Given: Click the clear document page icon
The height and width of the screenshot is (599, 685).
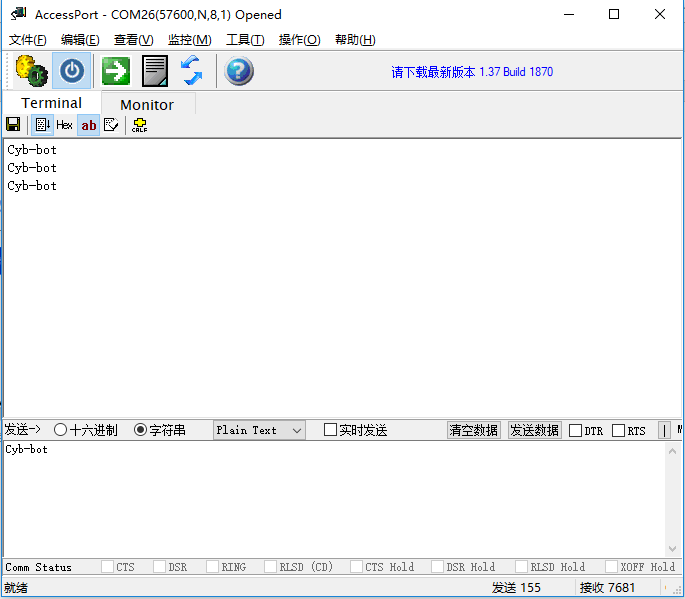Looking at the screenshot, I should [155, 70].
